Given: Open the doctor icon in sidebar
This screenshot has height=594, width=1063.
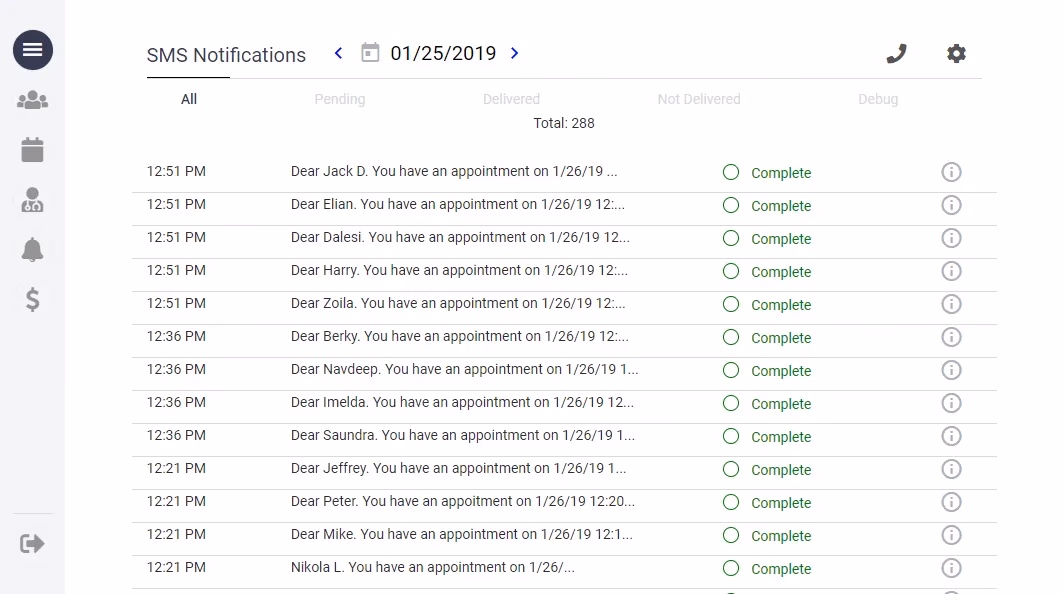Looking at the screenshot, I should tap(33, 200).
